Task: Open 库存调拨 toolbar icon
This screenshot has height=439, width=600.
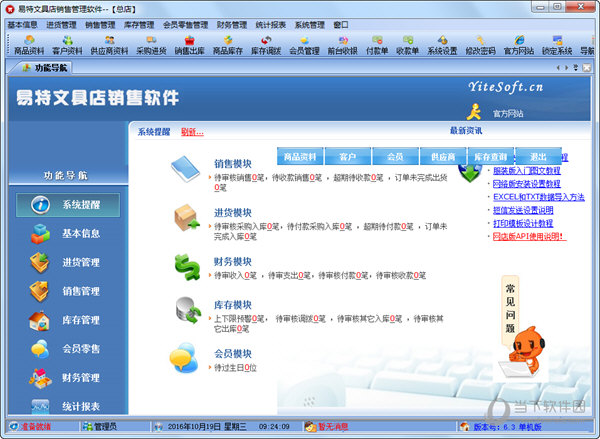Action: tap(266, 45)
